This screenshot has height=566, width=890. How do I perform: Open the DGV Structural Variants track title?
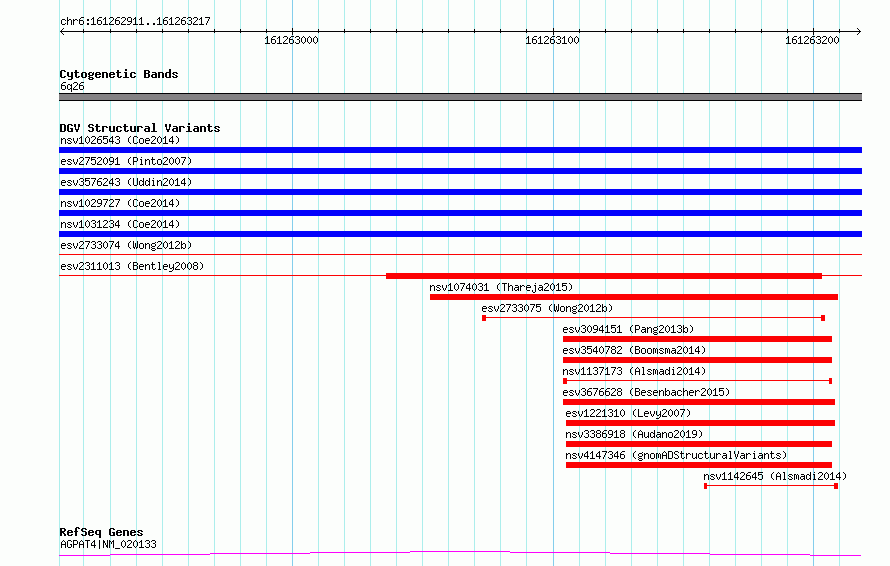coord(140,128)
